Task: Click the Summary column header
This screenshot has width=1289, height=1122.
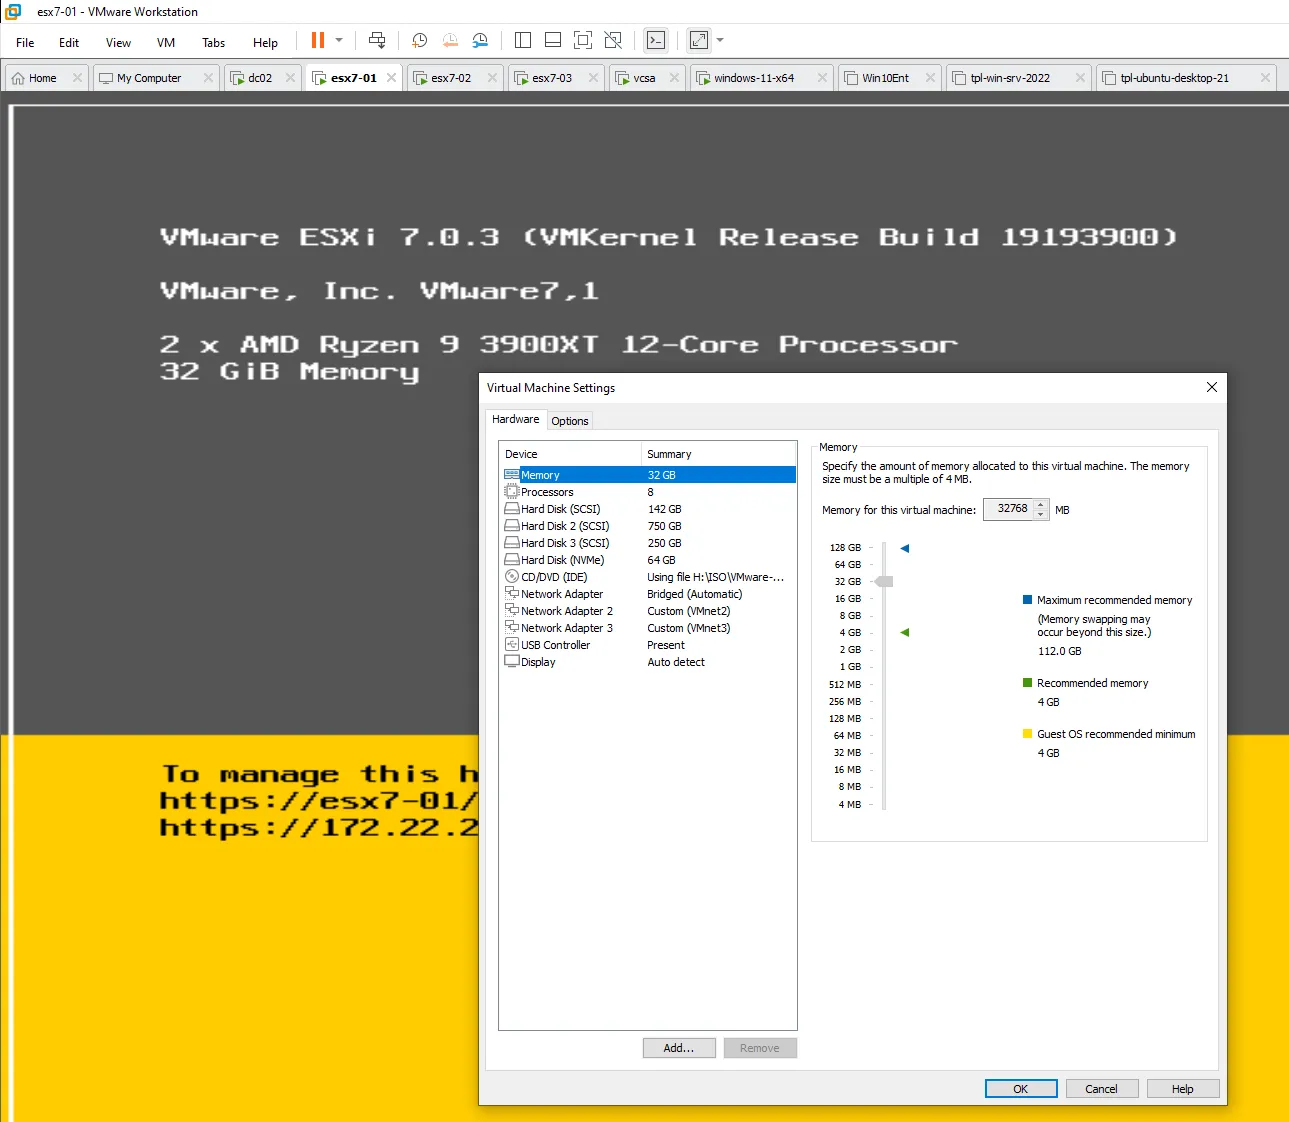Action: click(x=719, y=454)
